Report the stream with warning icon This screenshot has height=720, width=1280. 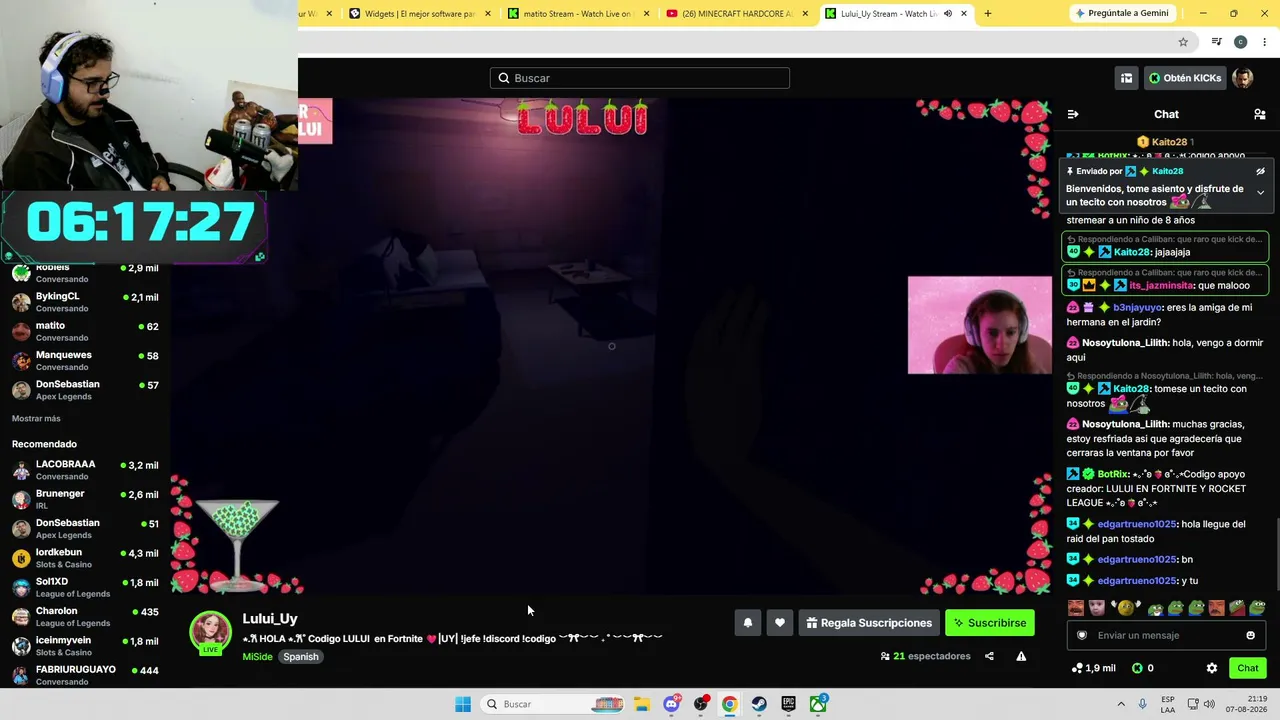pyautogui.click(x=1021, y=656)
